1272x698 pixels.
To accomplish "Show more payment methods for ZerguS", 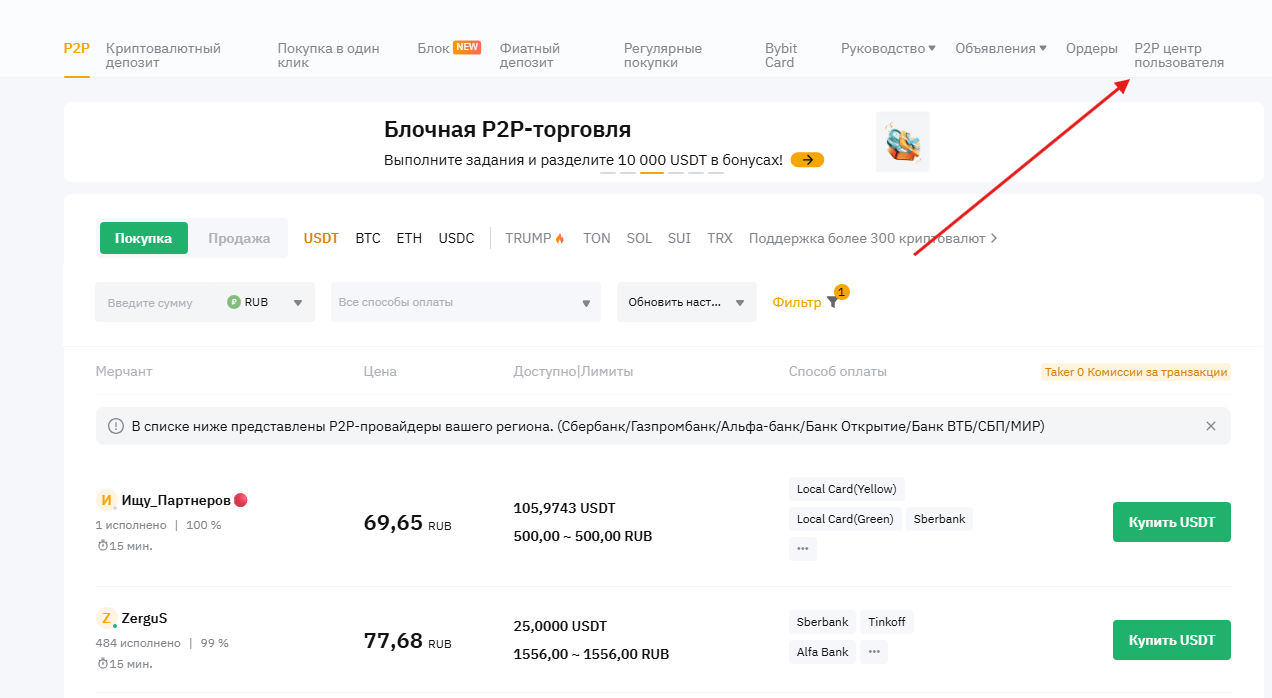I will (874, 652).
